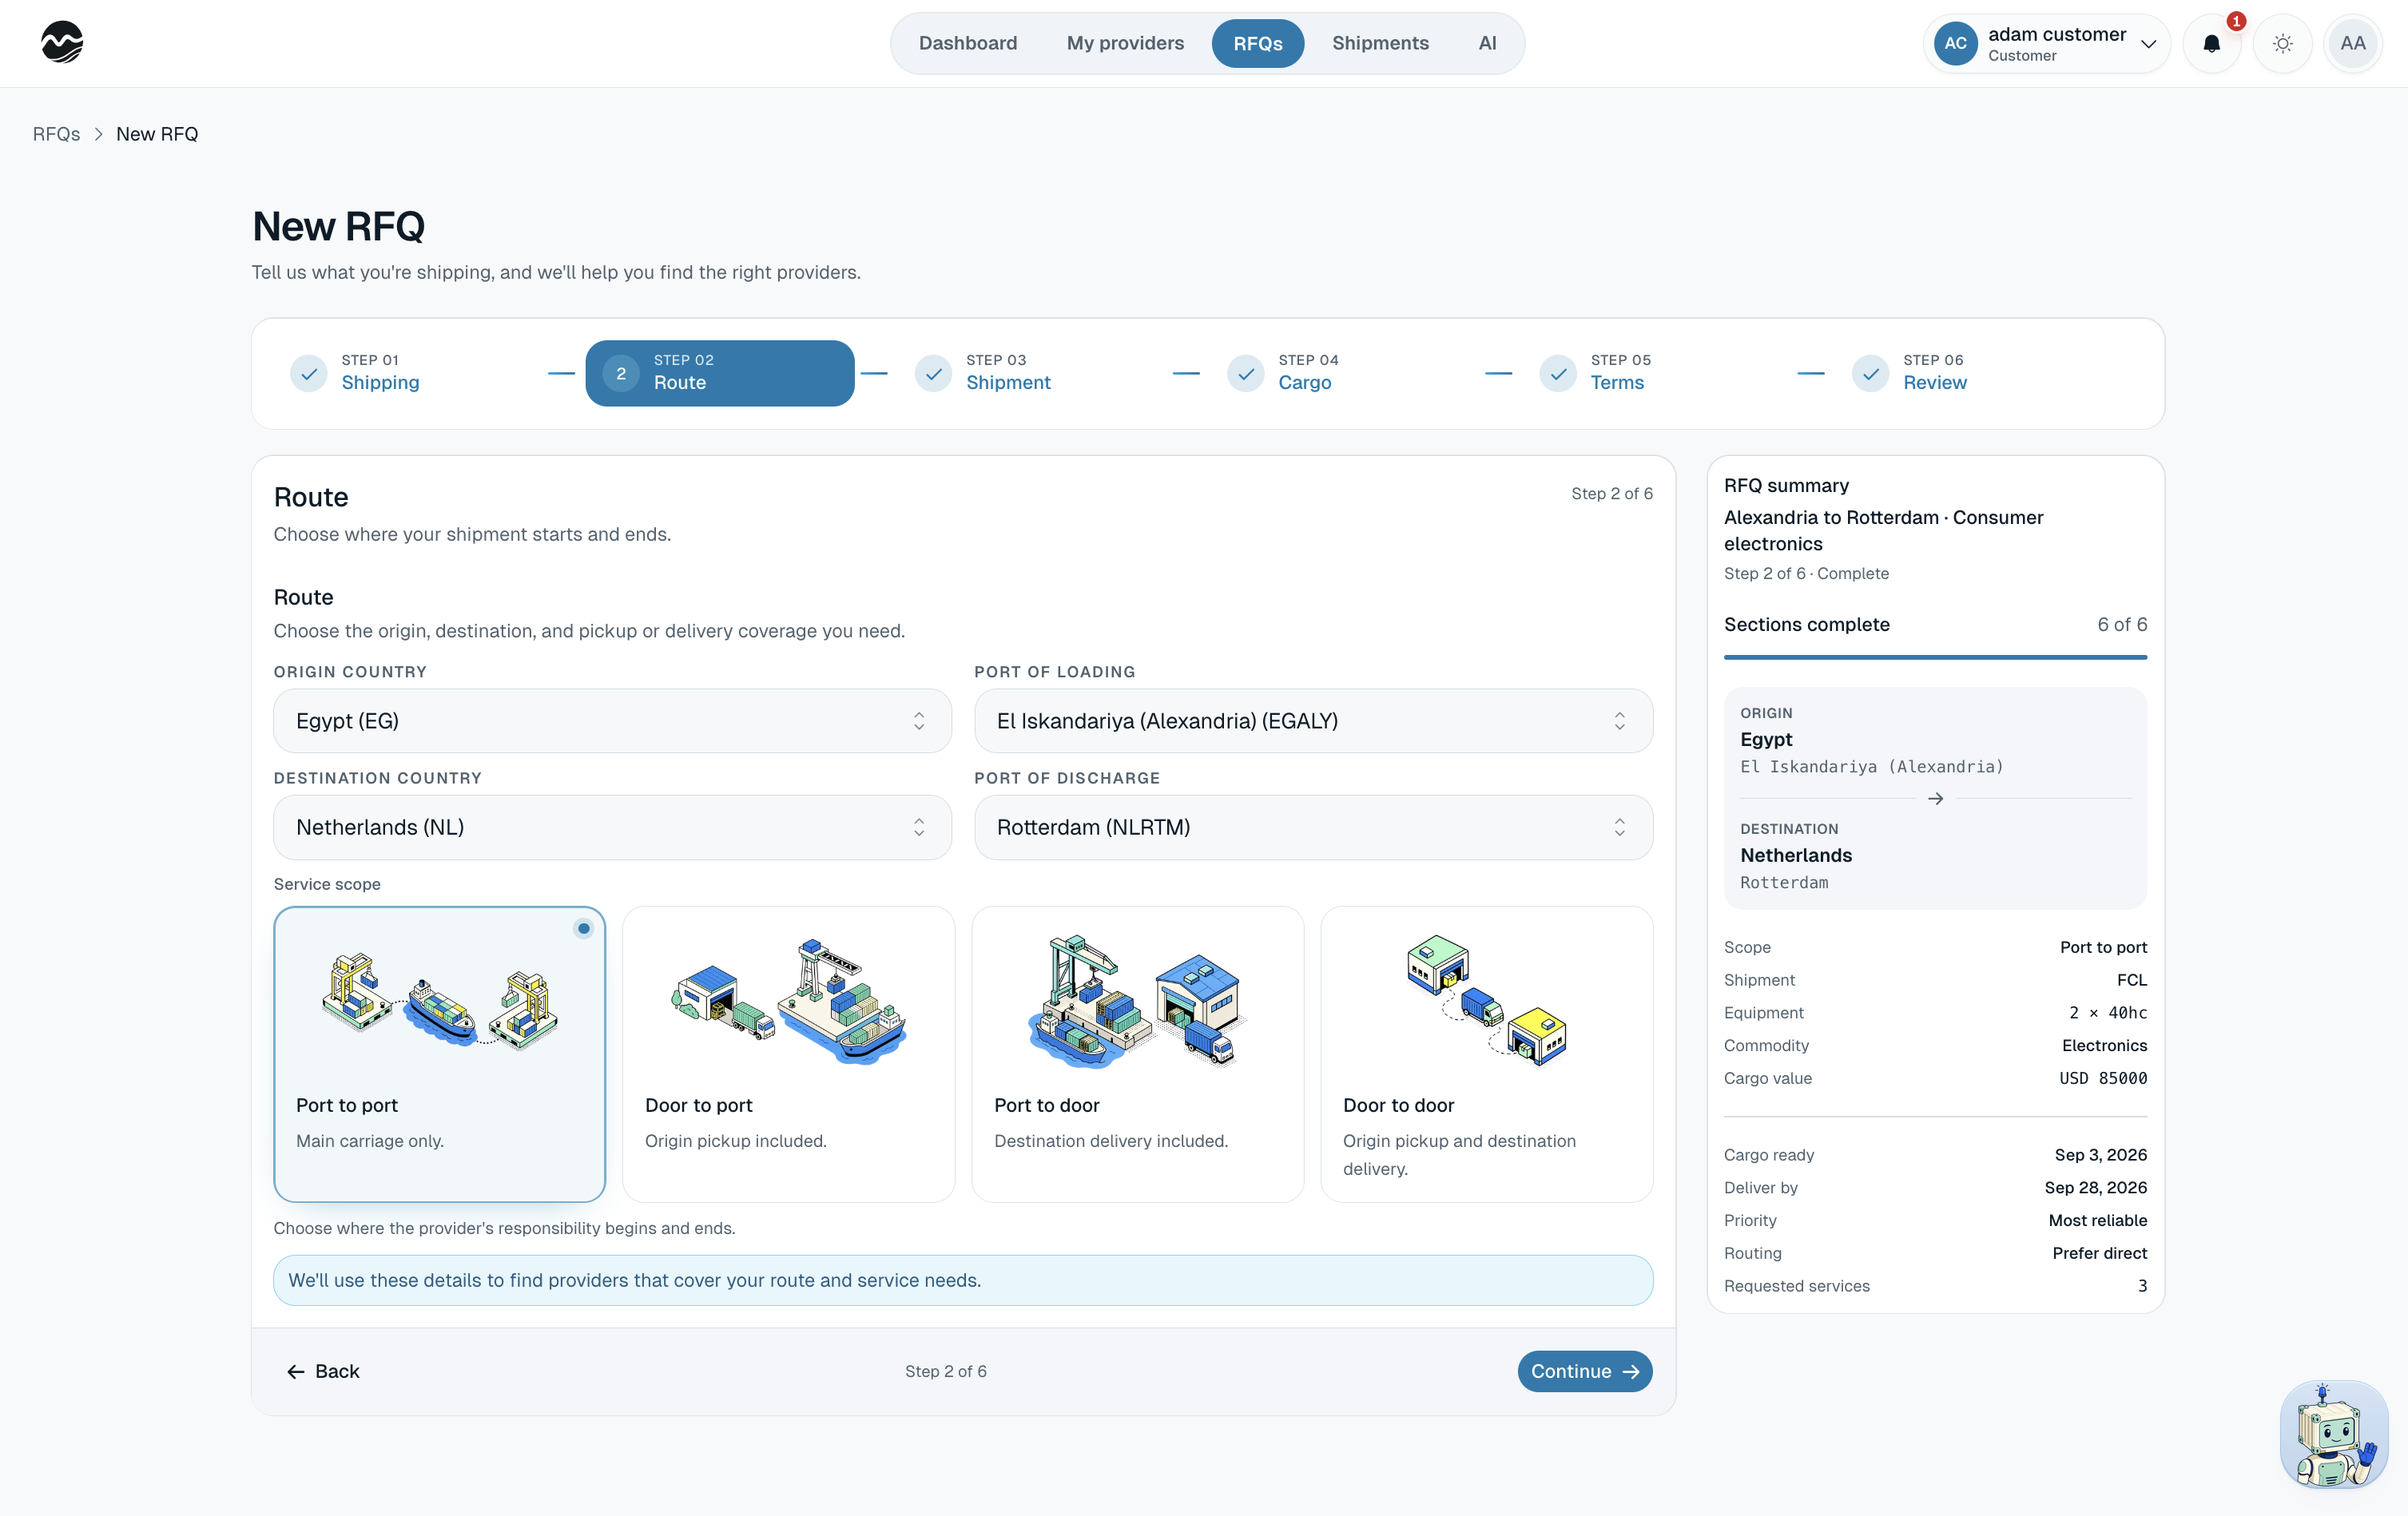Switch to the Shipments tab
2408x1516 pixels.
1380,43
